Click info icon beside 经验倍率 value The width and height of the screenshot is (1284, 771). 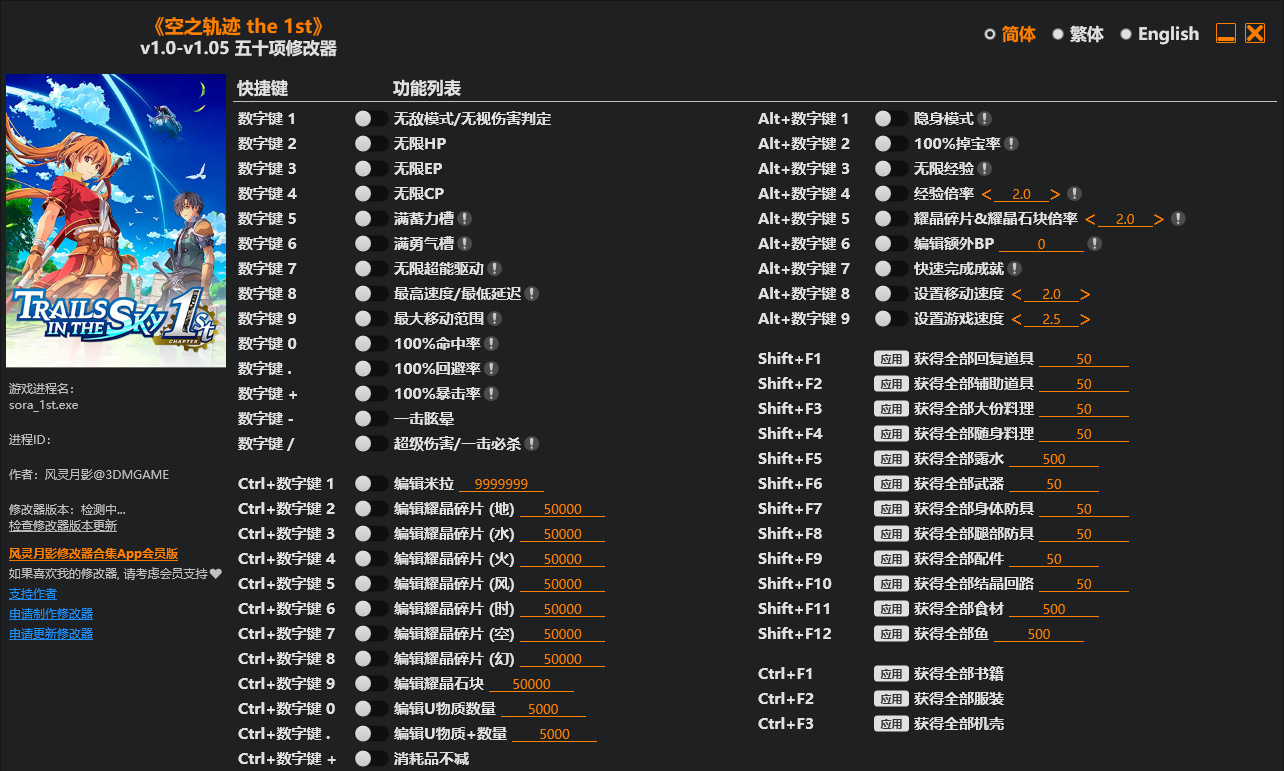coord(1074,194)
